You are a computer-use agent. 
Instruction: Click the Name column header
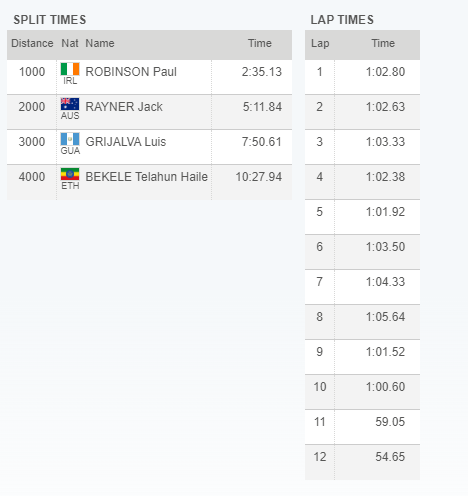[100, 43]
